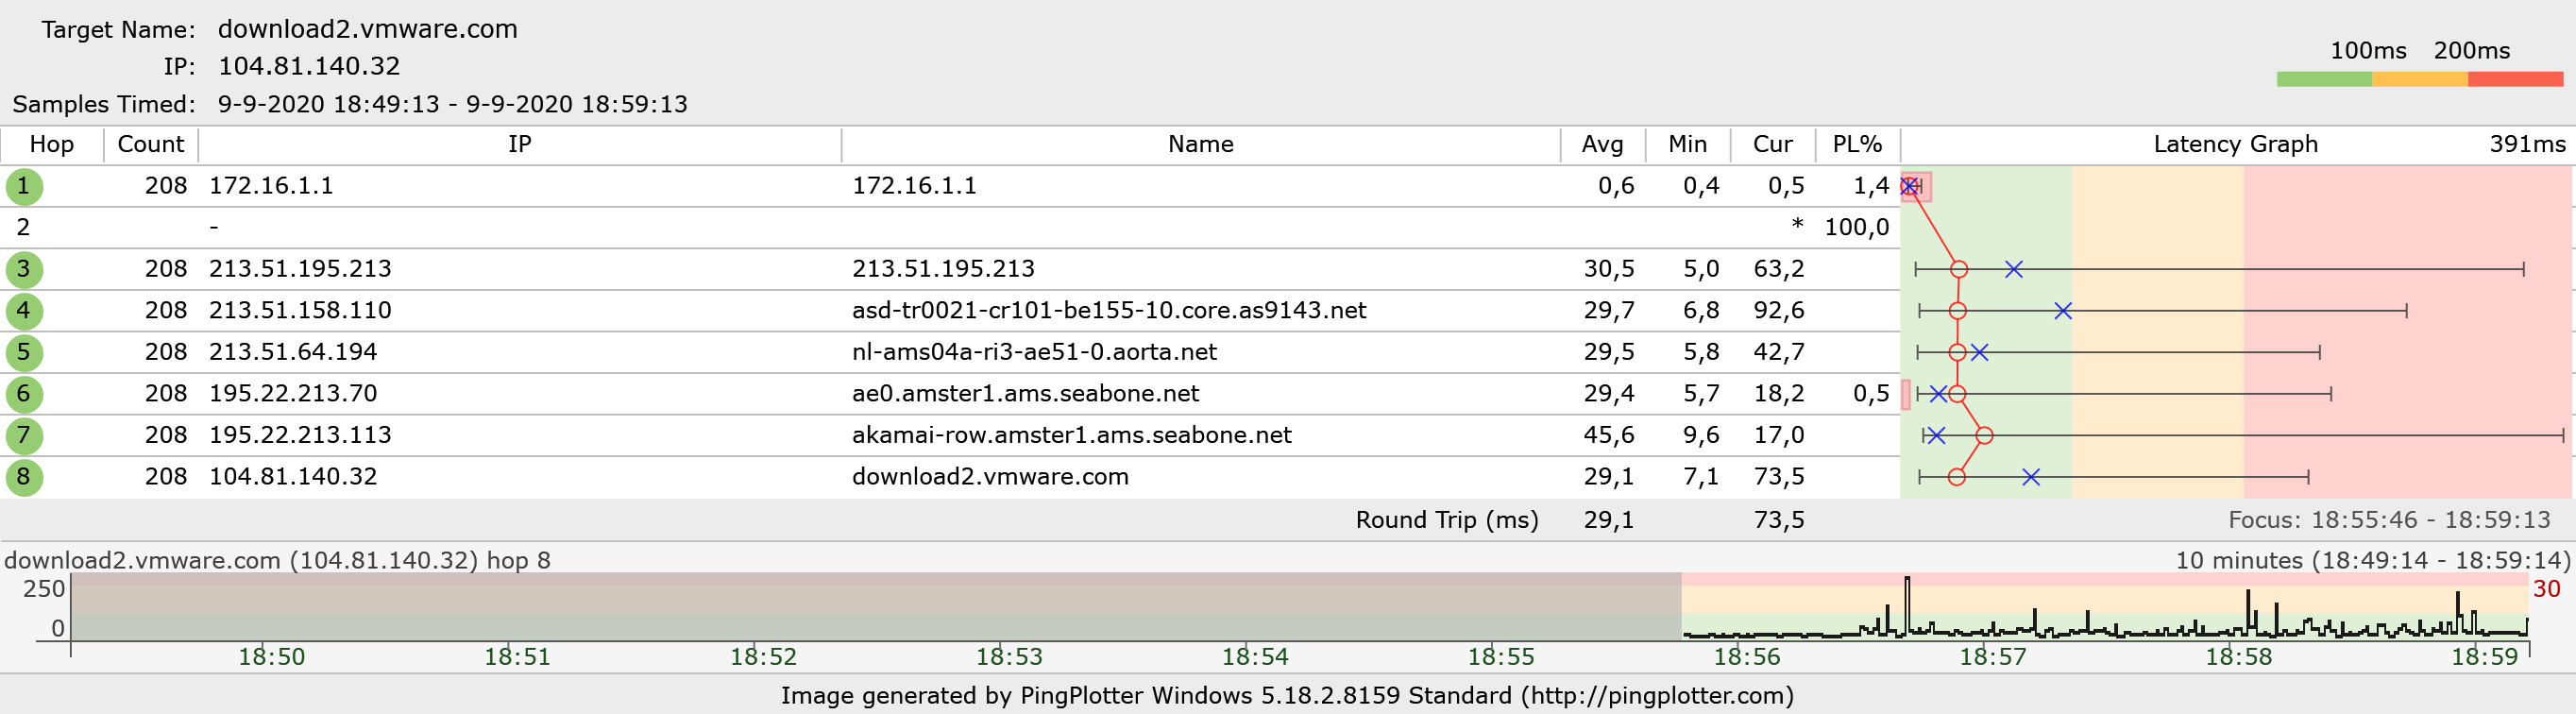Image resolution: width=2576 pixels, height=714 pixels.
Task: Click the 18:57 mark on timeline graph
Action: coord(1992,657)
